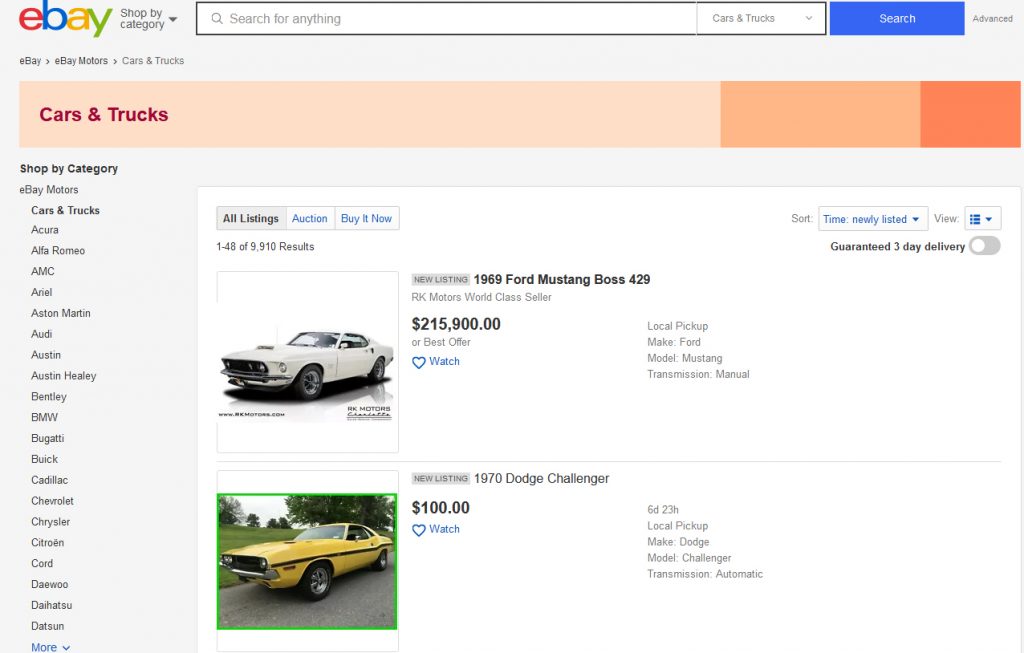
Task: Select AMC in category list
Action: (42, 272)
